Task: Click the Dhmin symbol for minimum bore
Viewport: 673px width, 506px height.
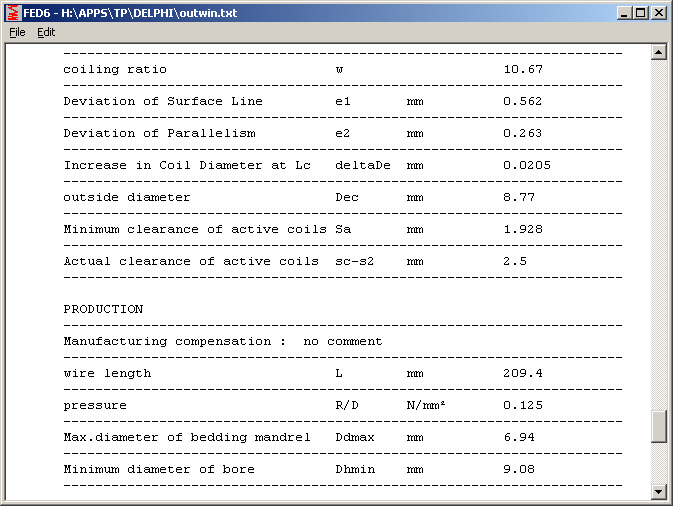Action: click(354, 469)
